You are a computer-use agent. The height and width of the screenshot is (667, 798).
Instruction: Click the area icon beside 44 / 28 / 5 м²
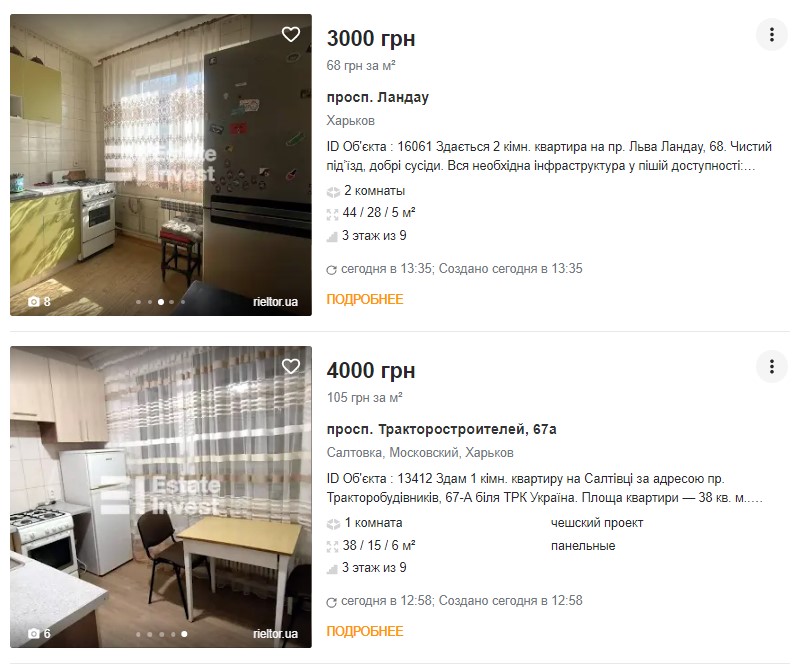[334, 214]
